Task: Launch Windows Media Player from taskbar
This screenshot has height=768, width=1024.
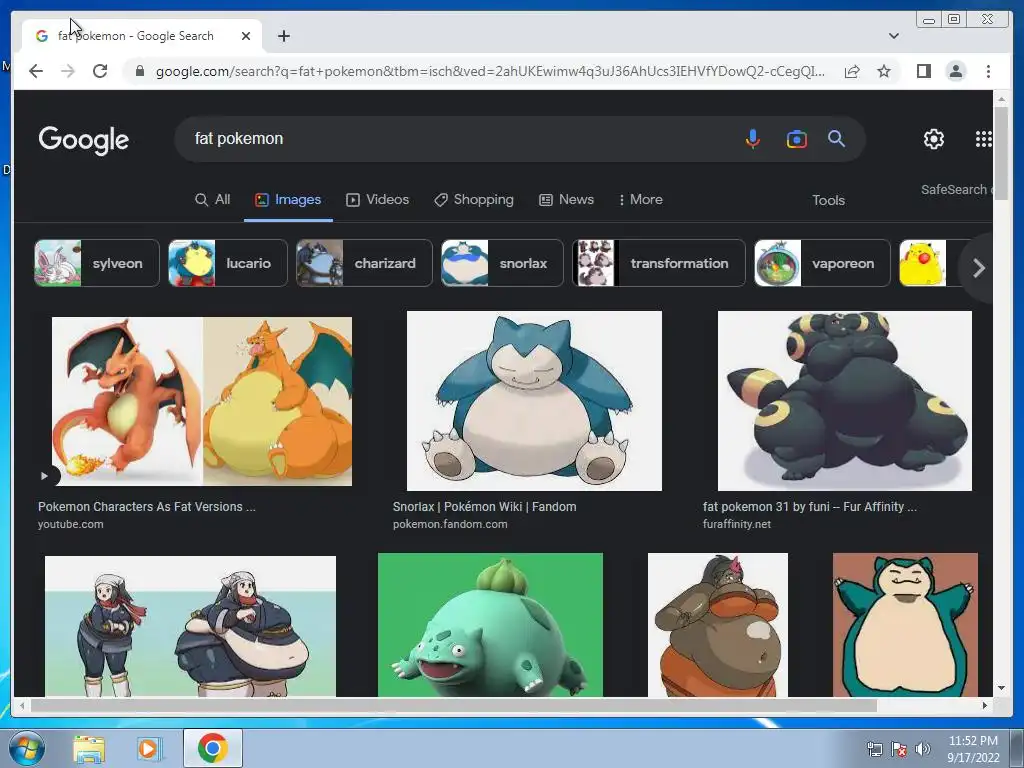Action: coord(150,749)
